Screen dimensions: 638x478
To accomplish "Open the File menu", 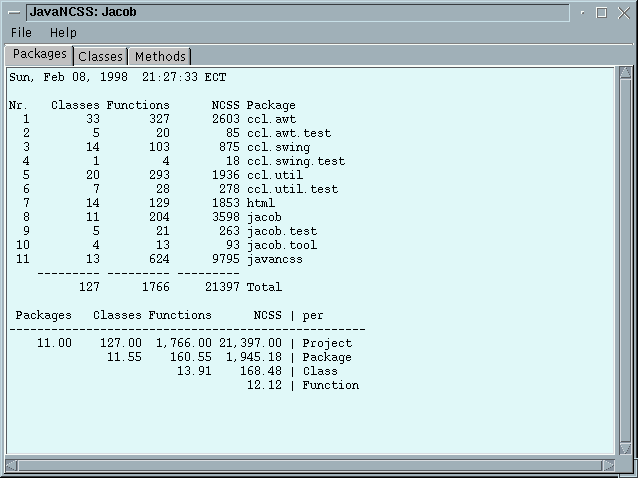I will point(21,33).
